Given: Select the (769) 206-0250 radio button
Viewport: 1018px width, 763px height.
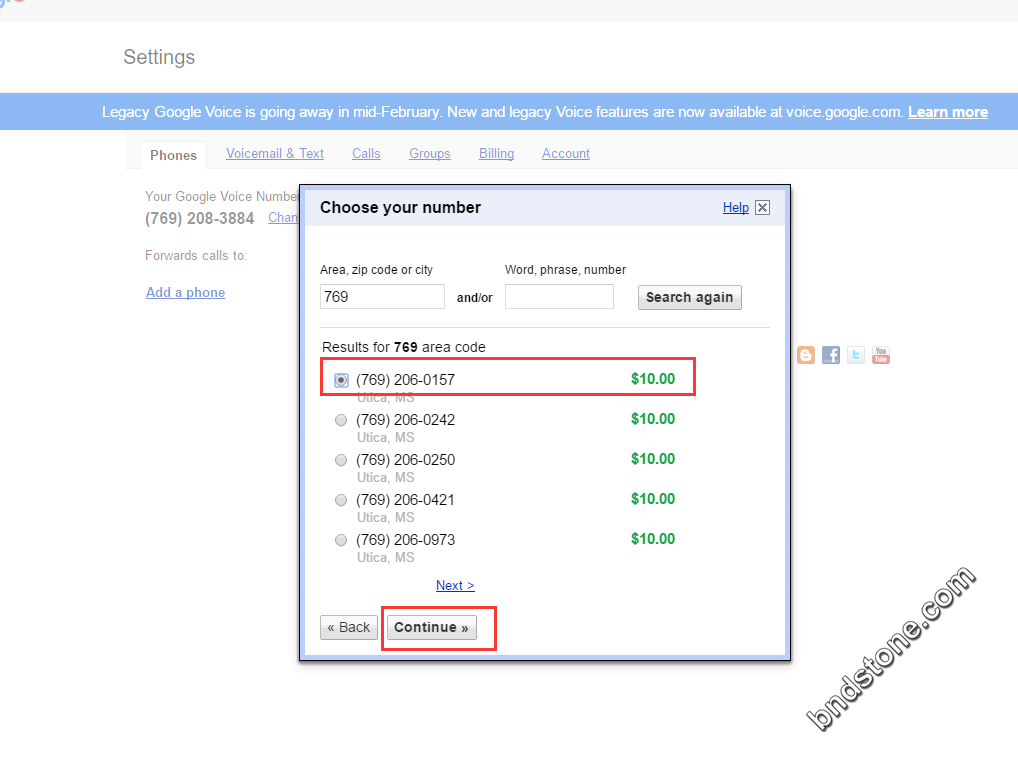Looking at the screenshot, I should tap(341, 460).
